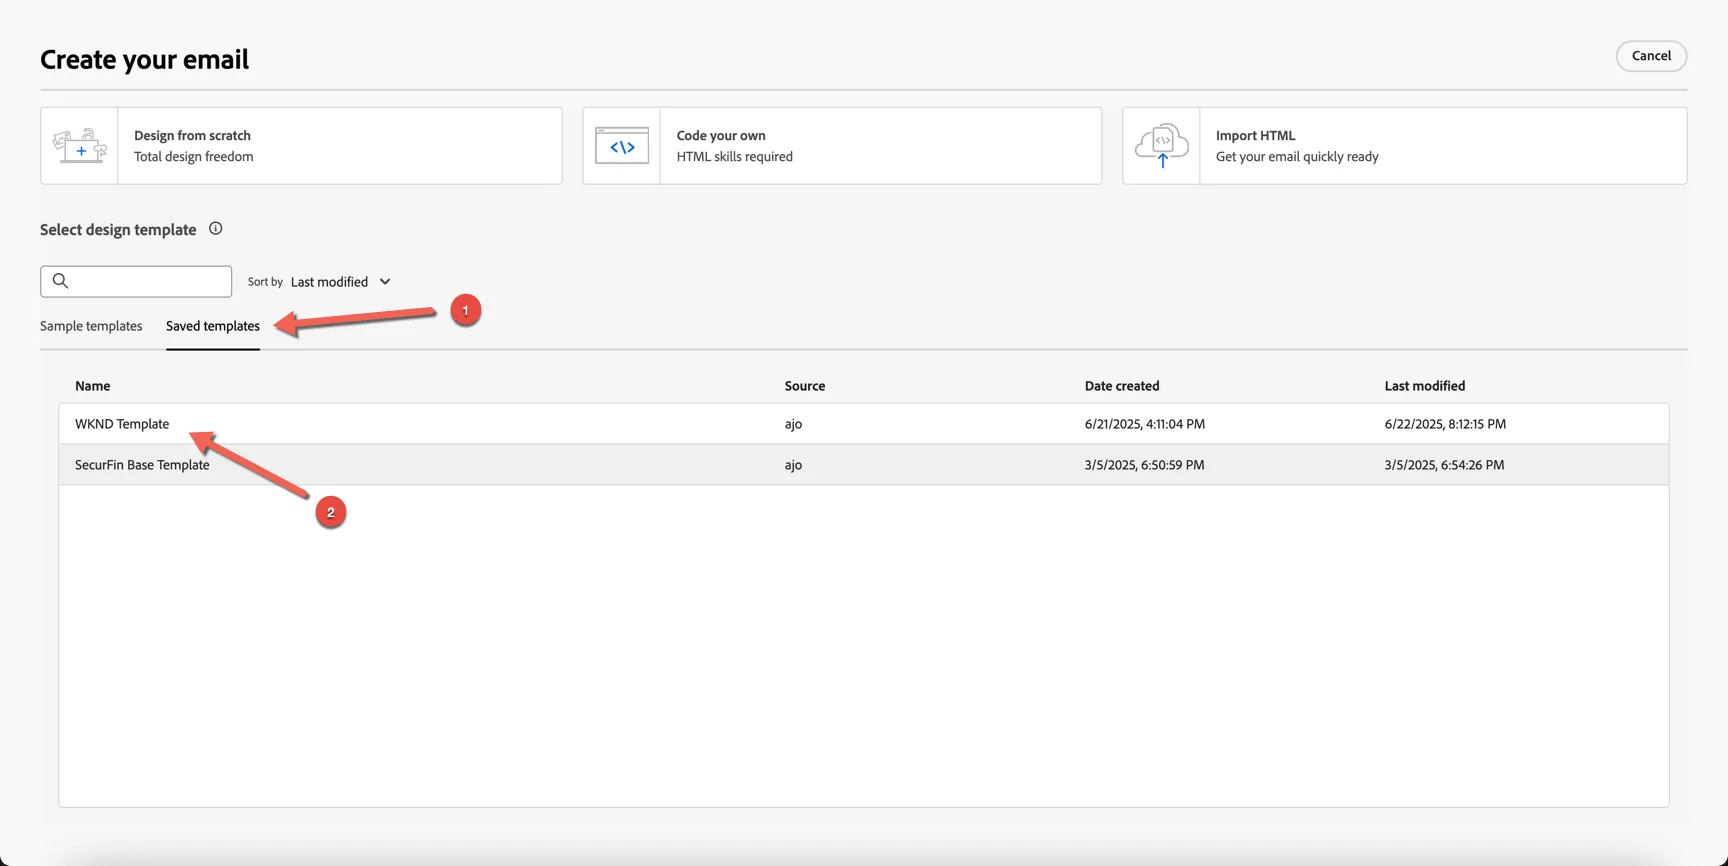
Task: Click the chevron beside Last modified sort
Action: tap(385, 282)
